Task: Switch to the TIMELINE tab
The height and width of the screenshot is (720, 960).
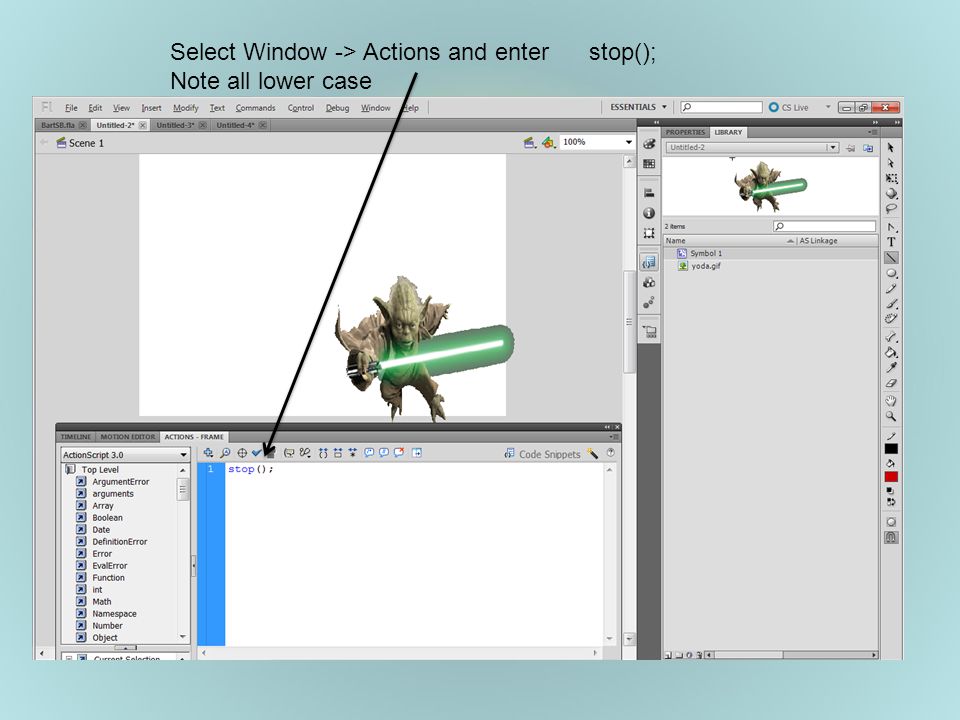Action: click(76, 437)
